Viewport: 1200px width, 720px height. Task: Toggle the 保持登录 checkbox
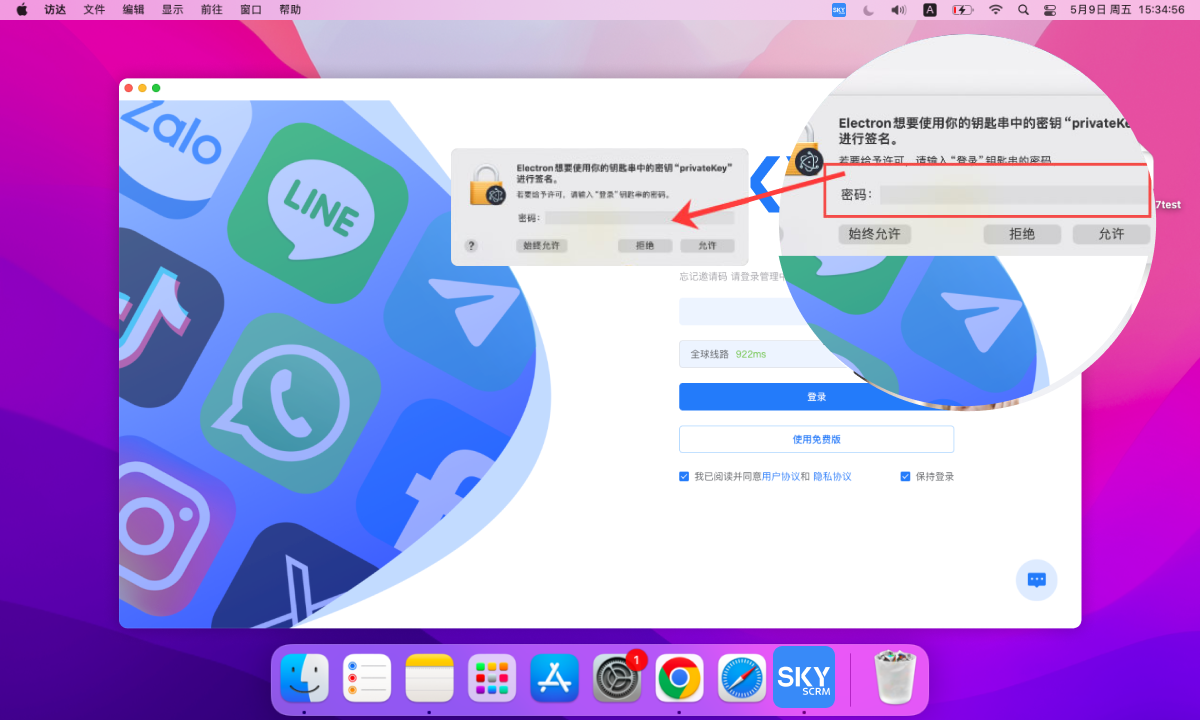(x=906, y=476)
